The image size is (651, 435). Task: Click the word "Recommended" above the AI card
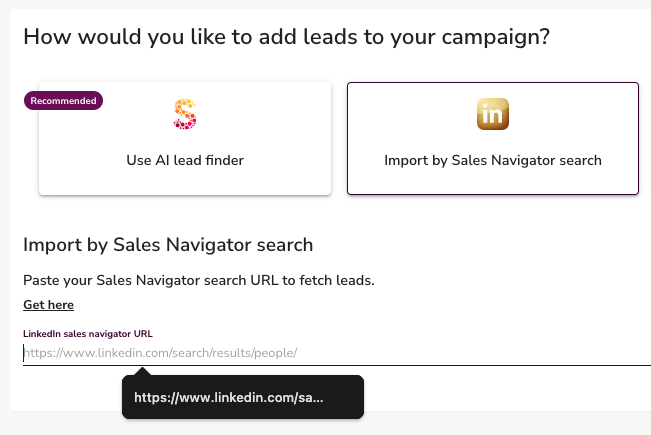pos(63,101)
